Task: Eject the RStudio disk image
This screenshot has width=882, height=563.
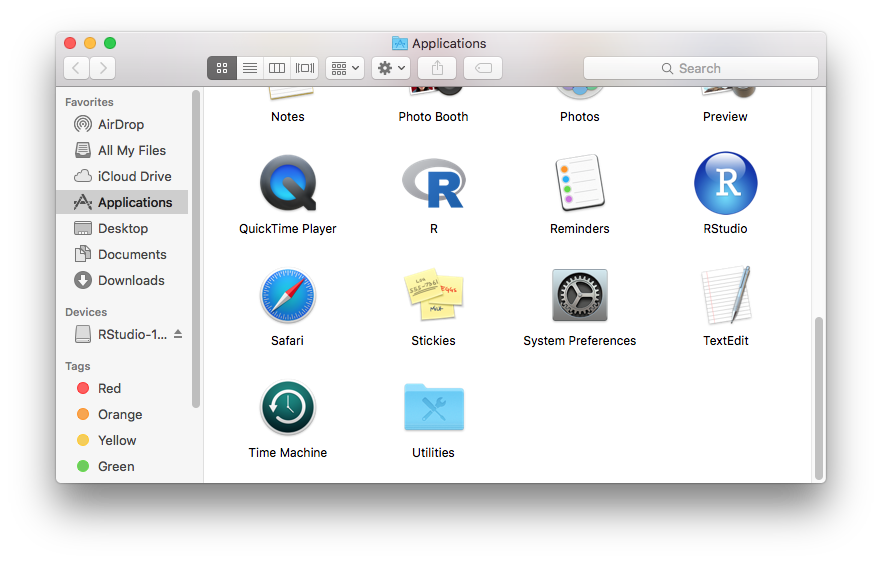Action: tap(178, 334)
